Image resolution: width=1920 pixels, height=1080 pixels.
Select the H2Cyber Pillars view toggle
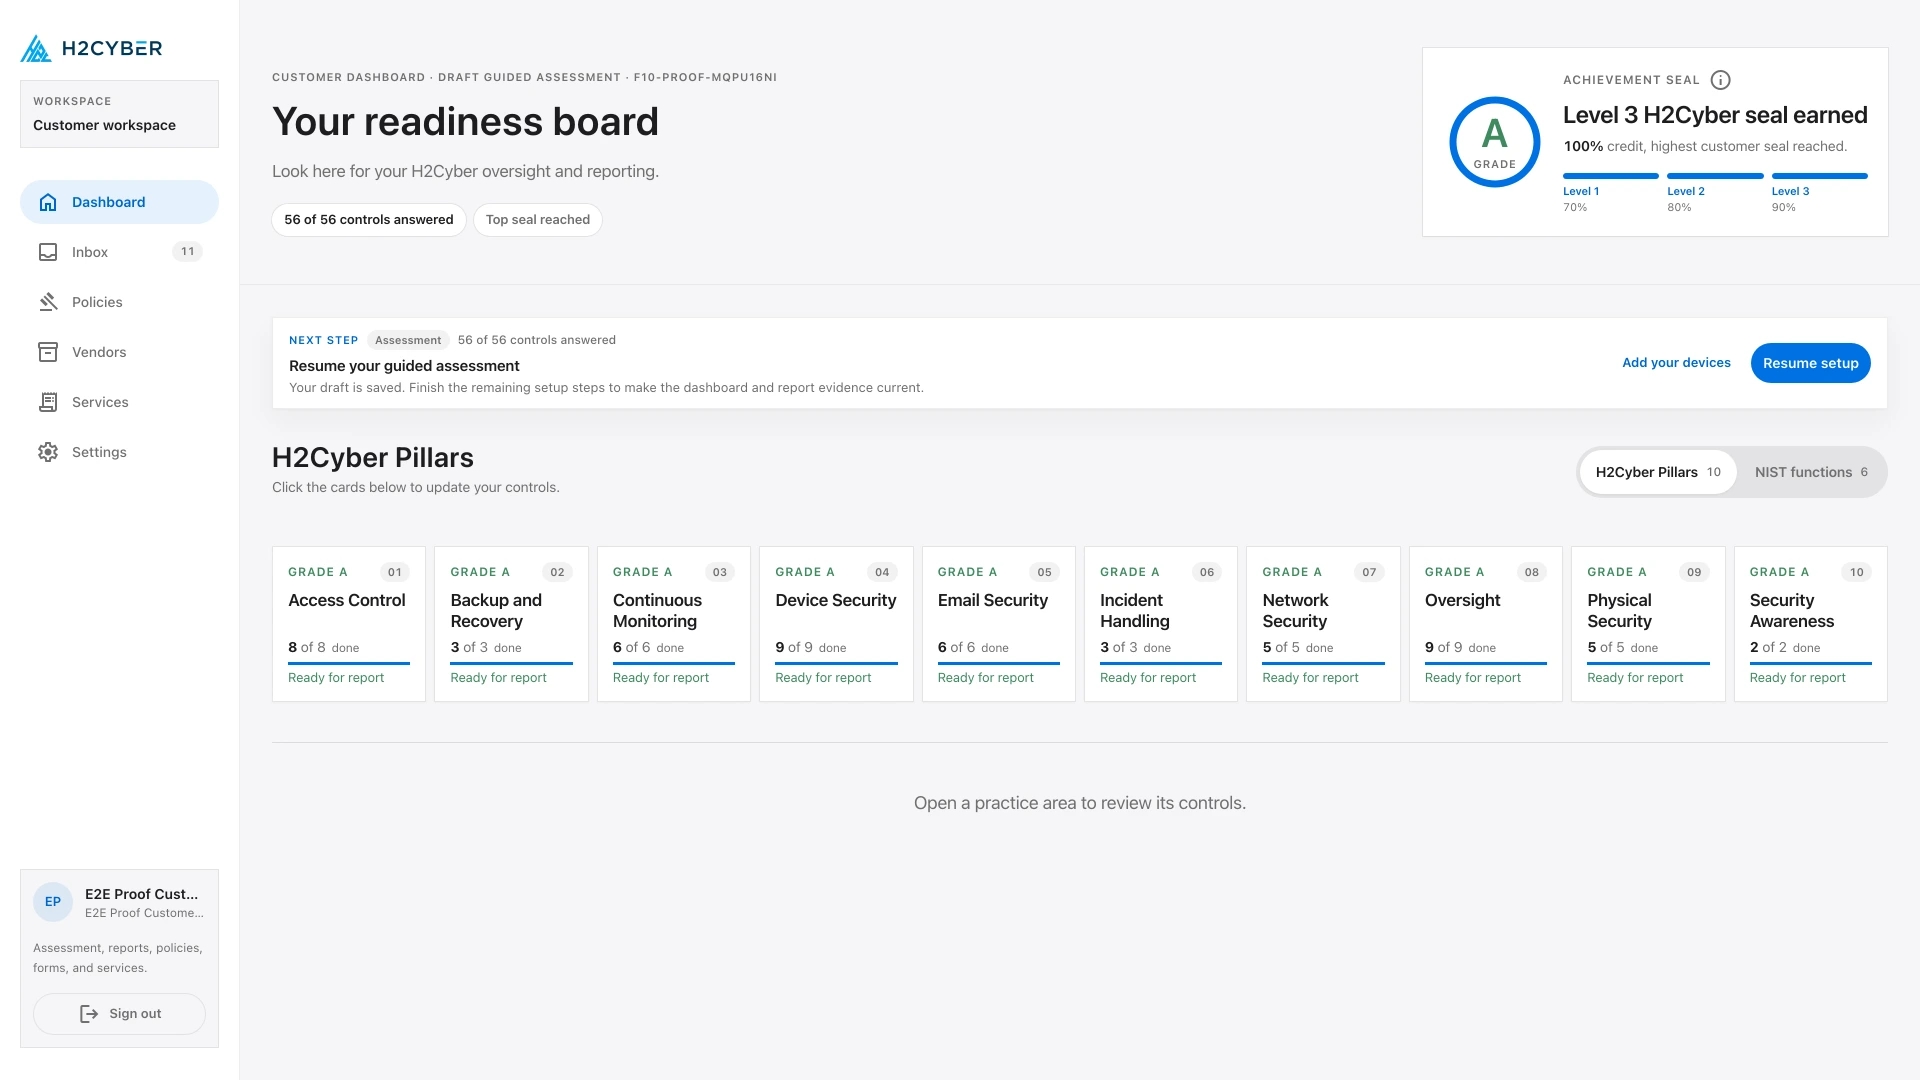click(x=1658, y=472)
